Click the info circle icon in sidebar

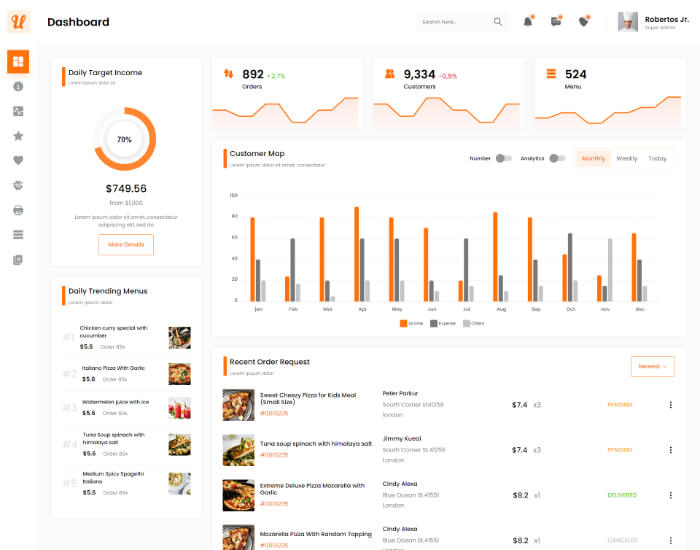[18, 87]
